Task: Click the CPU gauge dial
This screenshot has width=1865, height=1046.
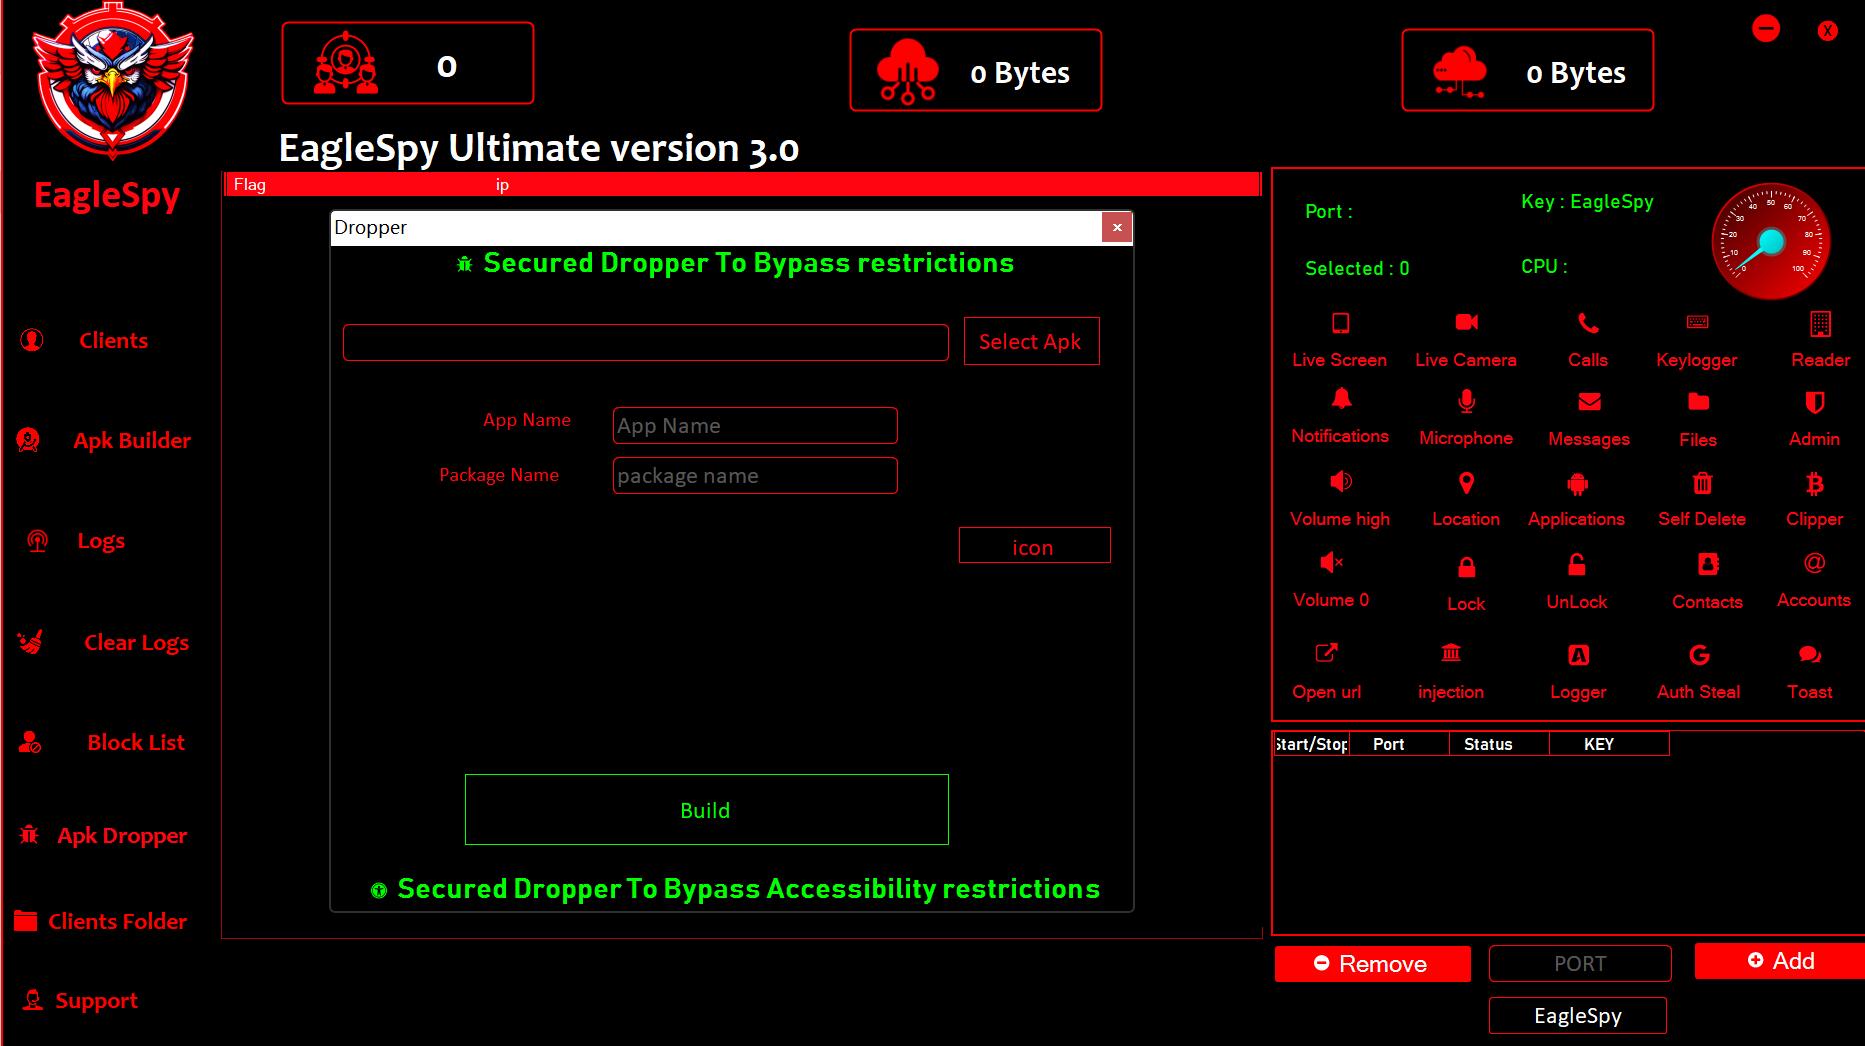Action: tap(1771, 241)
